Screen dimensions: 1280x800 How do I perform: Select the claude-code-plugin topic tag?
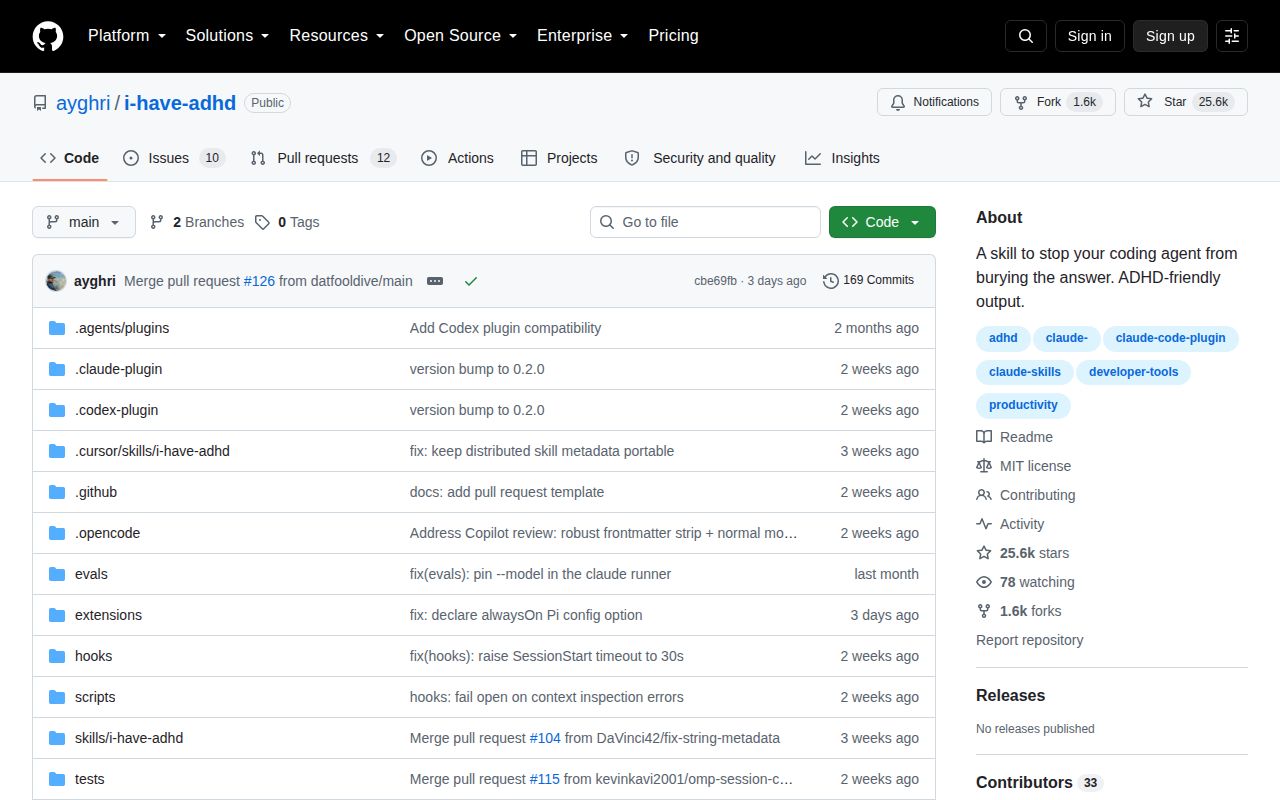click(x=1170, y=338)
